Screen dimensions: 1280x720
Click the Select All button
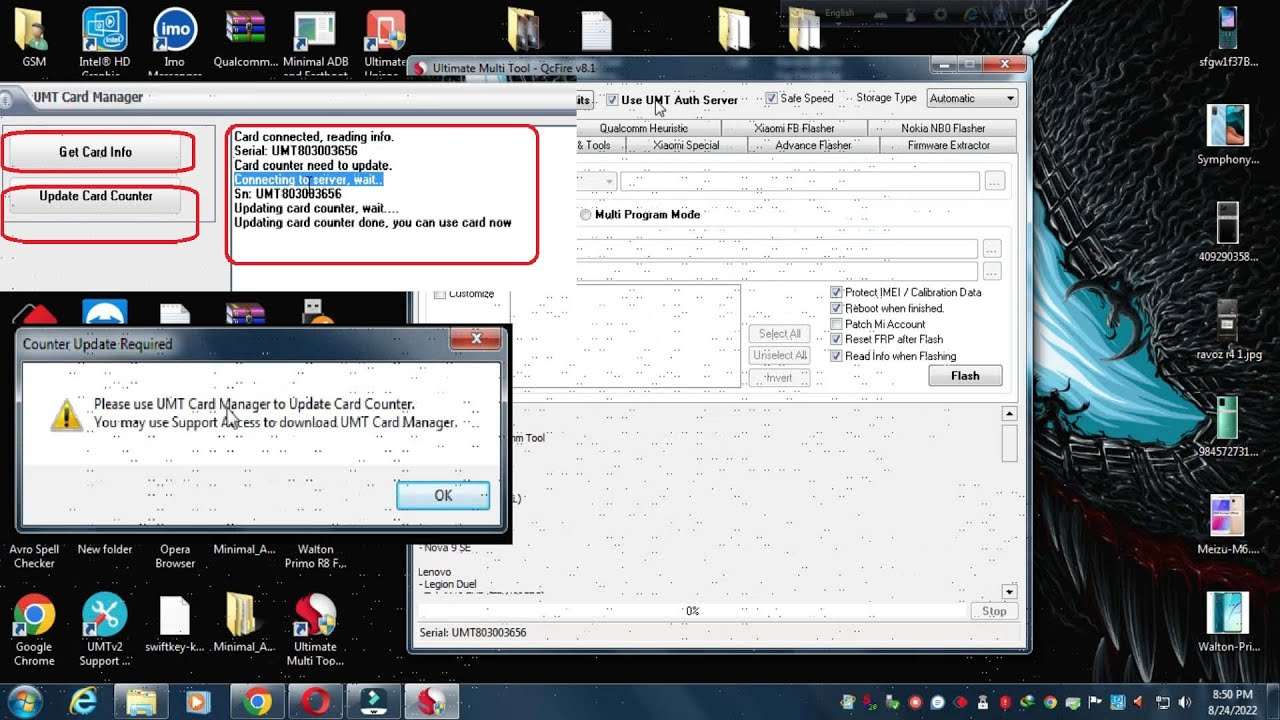pyautogui.click(x=780, y=334)
